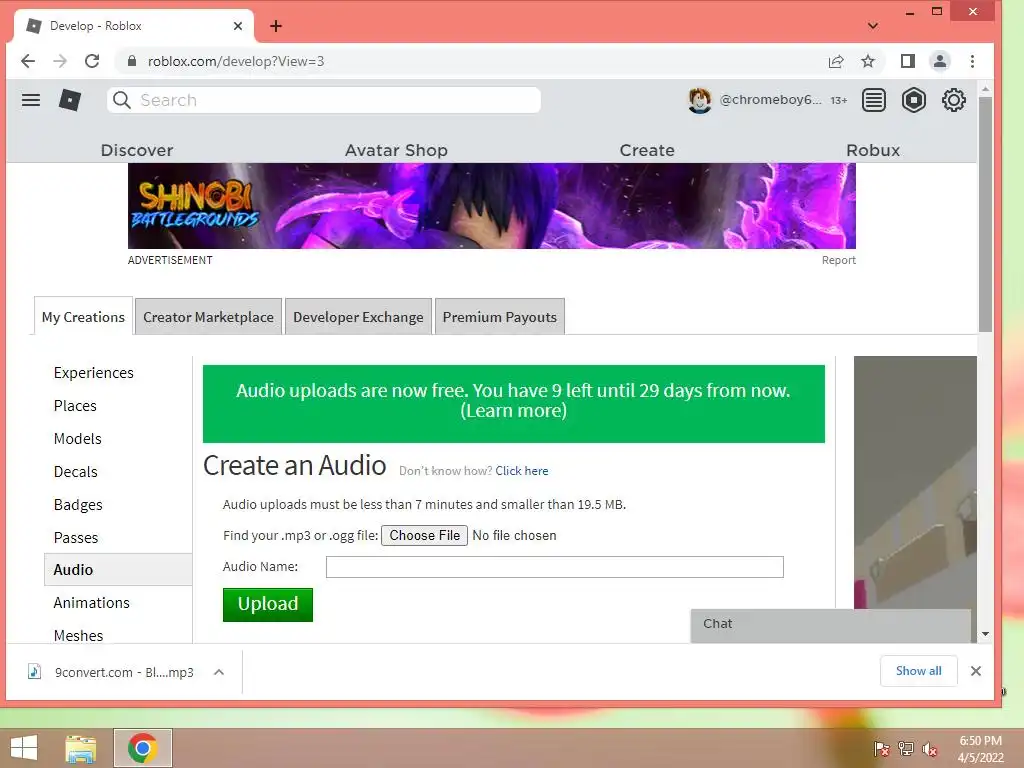The width and height of the screenshot is (1024, 768).
Task: Click the scrollbar down arrow
Action: point(985,634)
